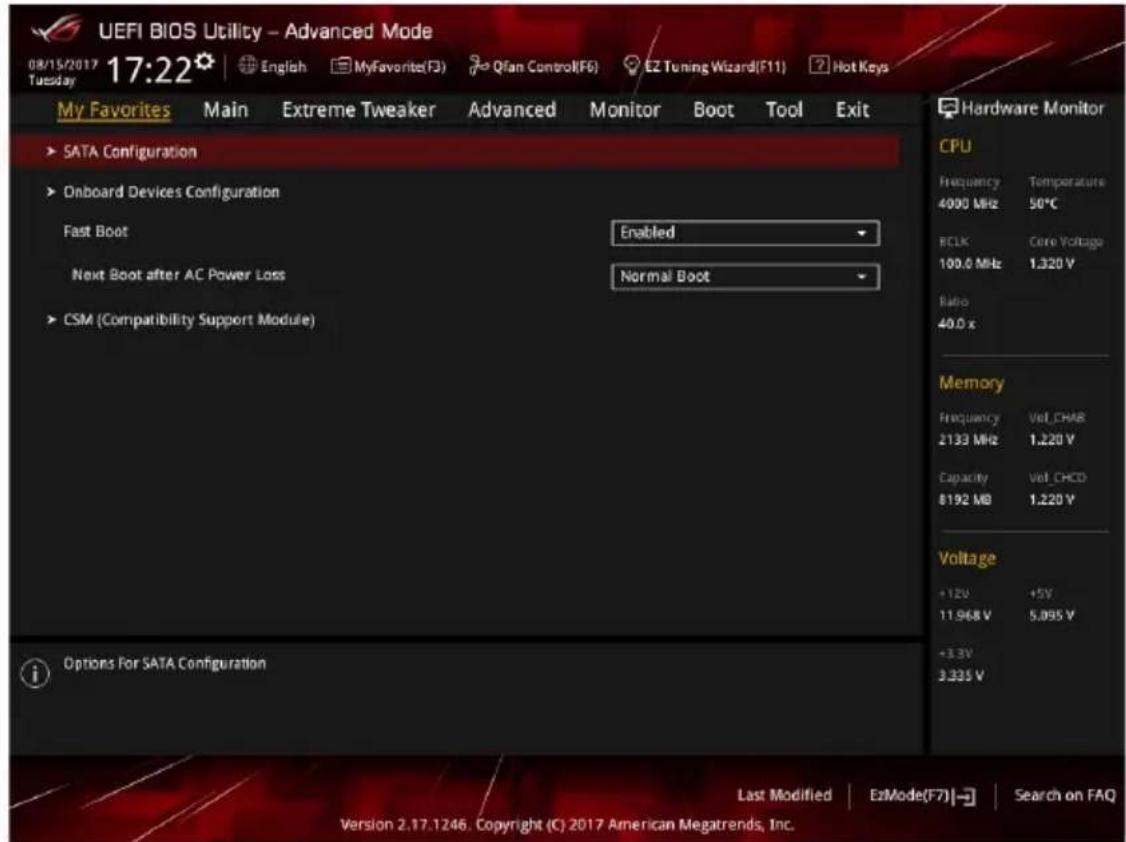Expand CSM (Compatibility Support Module) submenu
Screen dimensions: 1126x842
(x=181, y=319)
